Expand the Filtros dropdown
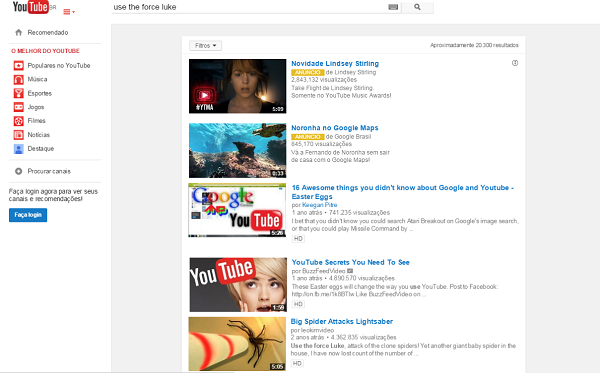Screen dimensions: 600x373 (205, 46)
